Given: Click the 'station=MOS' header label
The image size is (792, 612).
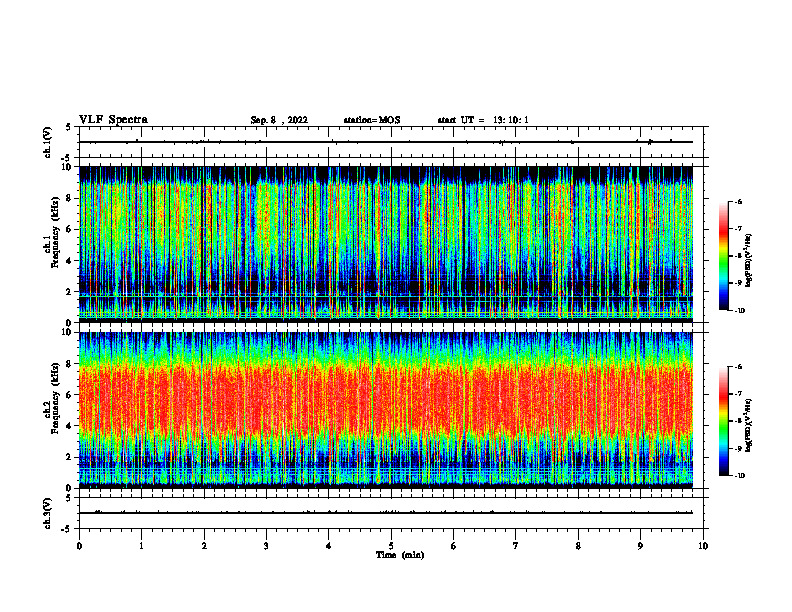Looking at the screenshot, I should [372, 120].
